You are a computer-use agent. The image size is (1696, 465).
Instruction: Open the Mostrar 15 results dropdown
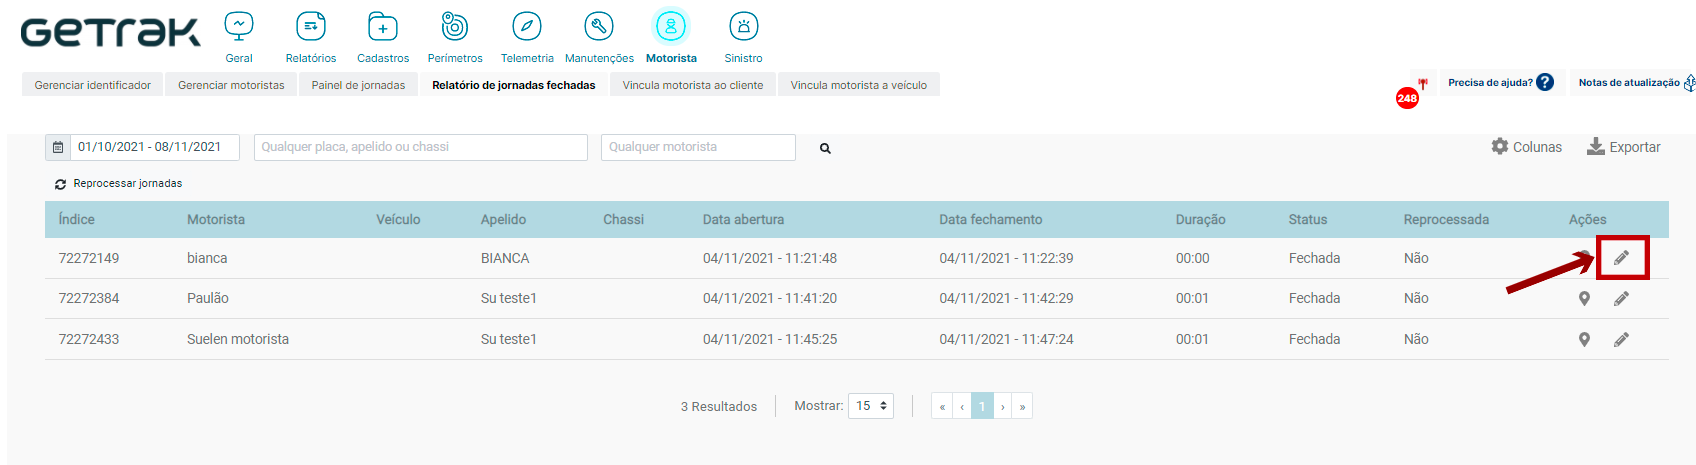point(871,406)
